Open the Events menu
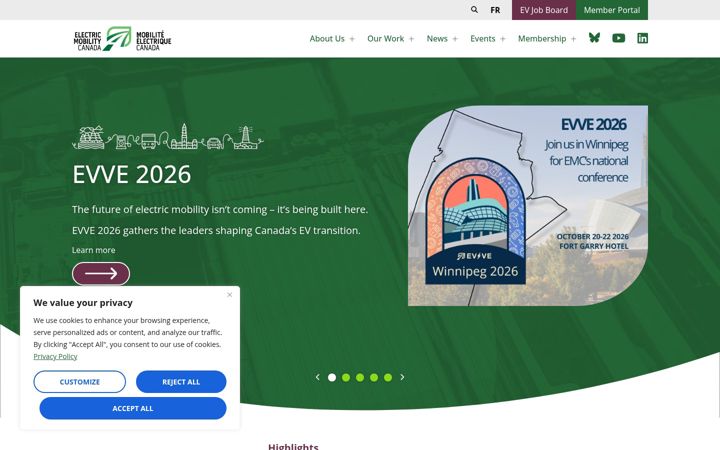This screenshot has height=450, width=720. pyautogui.click(x=483, y=39)
